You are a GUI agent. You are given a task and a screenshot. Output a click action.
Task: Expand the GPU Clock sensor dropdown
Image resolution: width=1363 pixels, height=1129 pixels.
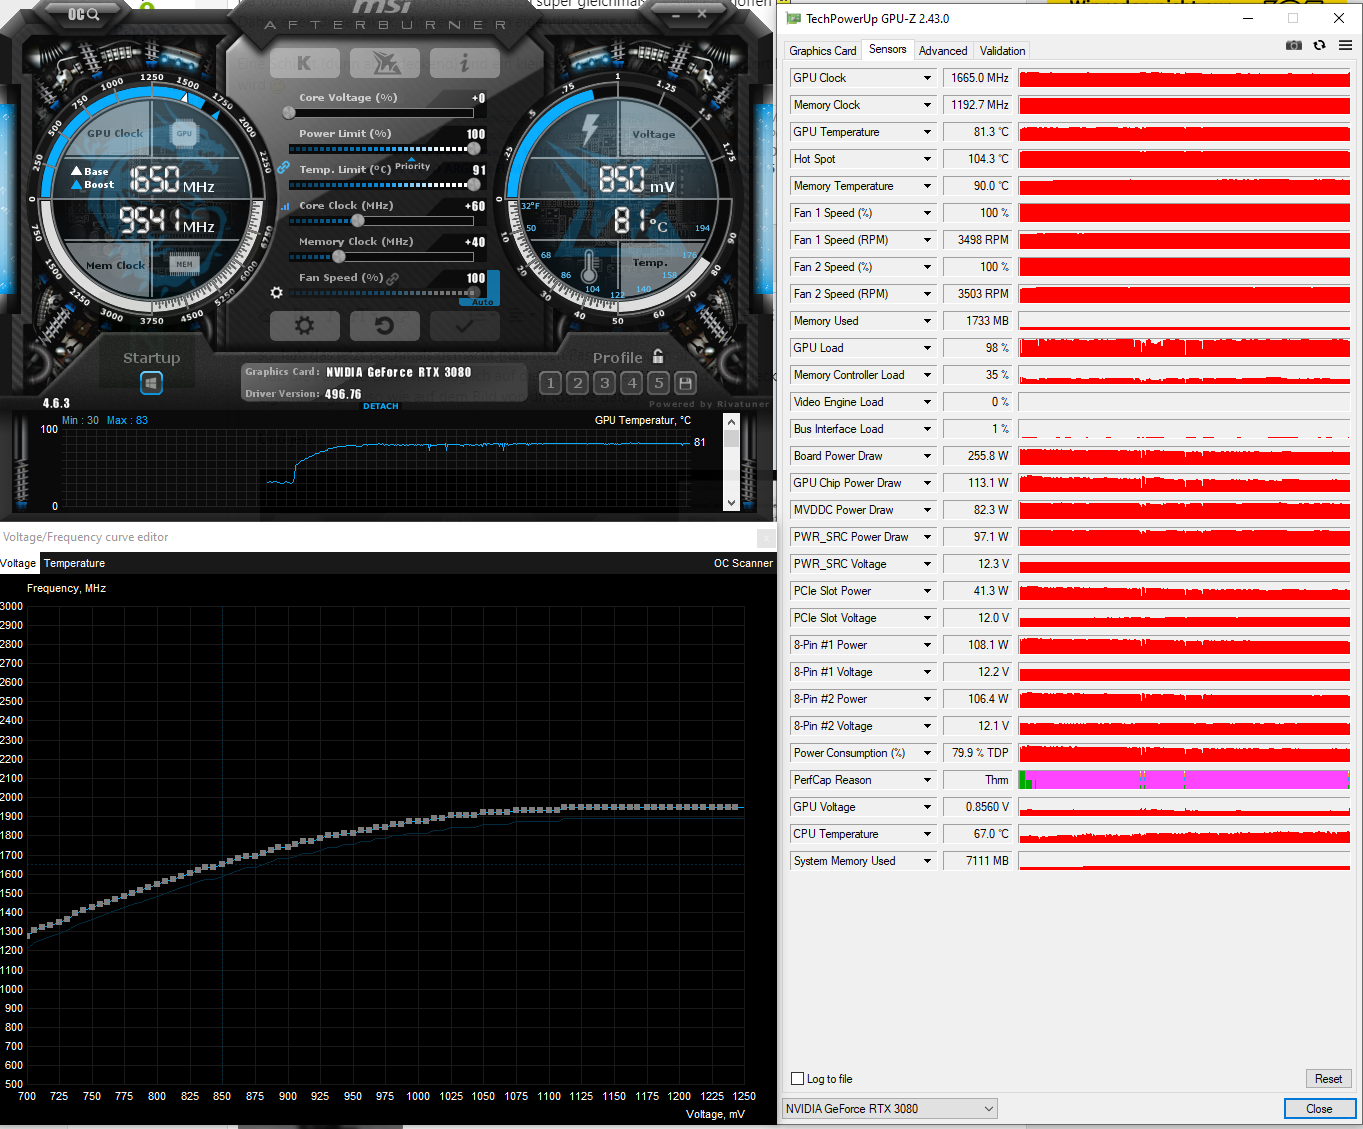[x=927, y=78]
